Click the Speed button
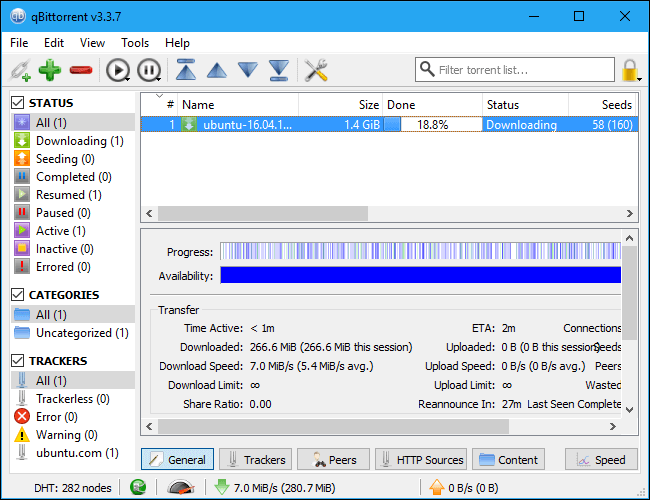Screen dimensions: 650x500 point(601,460)
